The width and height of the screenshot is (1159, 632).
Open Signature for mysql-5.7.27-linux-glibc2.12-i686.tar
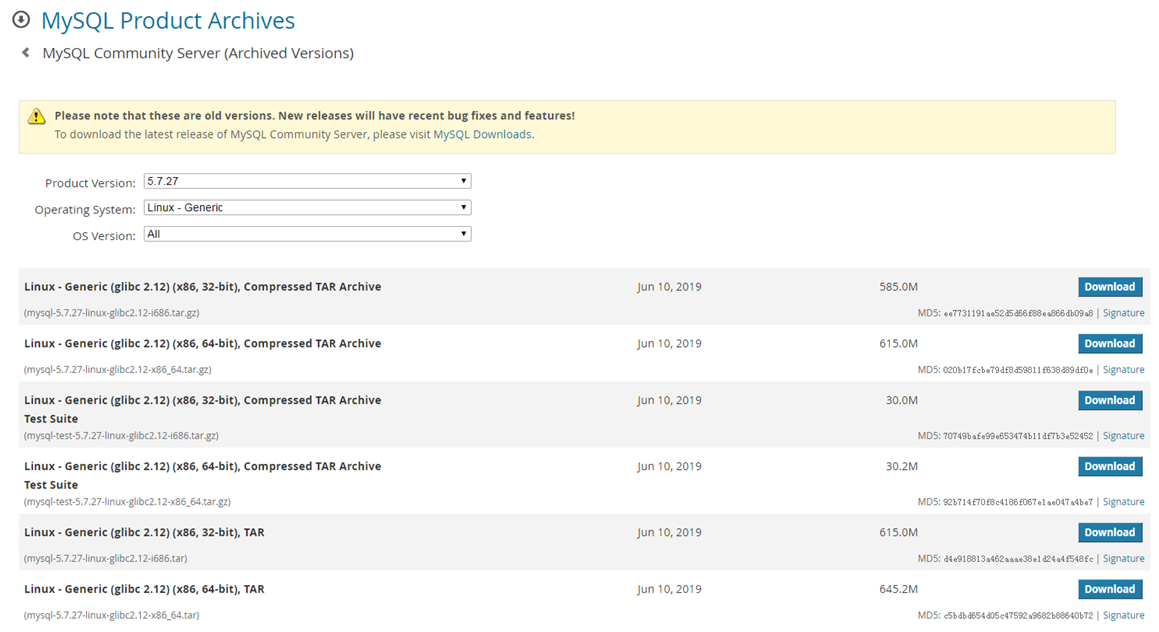pos(1124,559)
